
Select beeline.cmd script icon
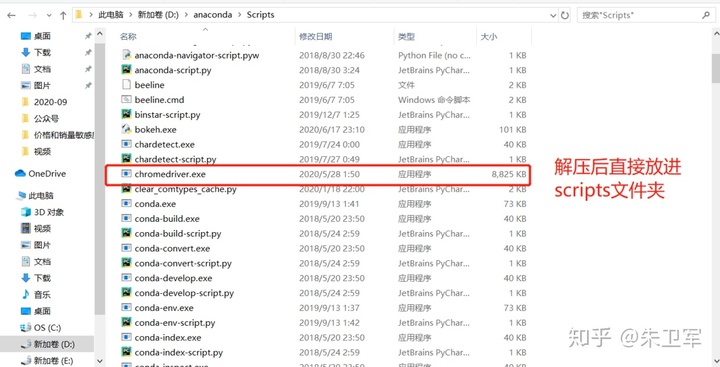(126, 100)
